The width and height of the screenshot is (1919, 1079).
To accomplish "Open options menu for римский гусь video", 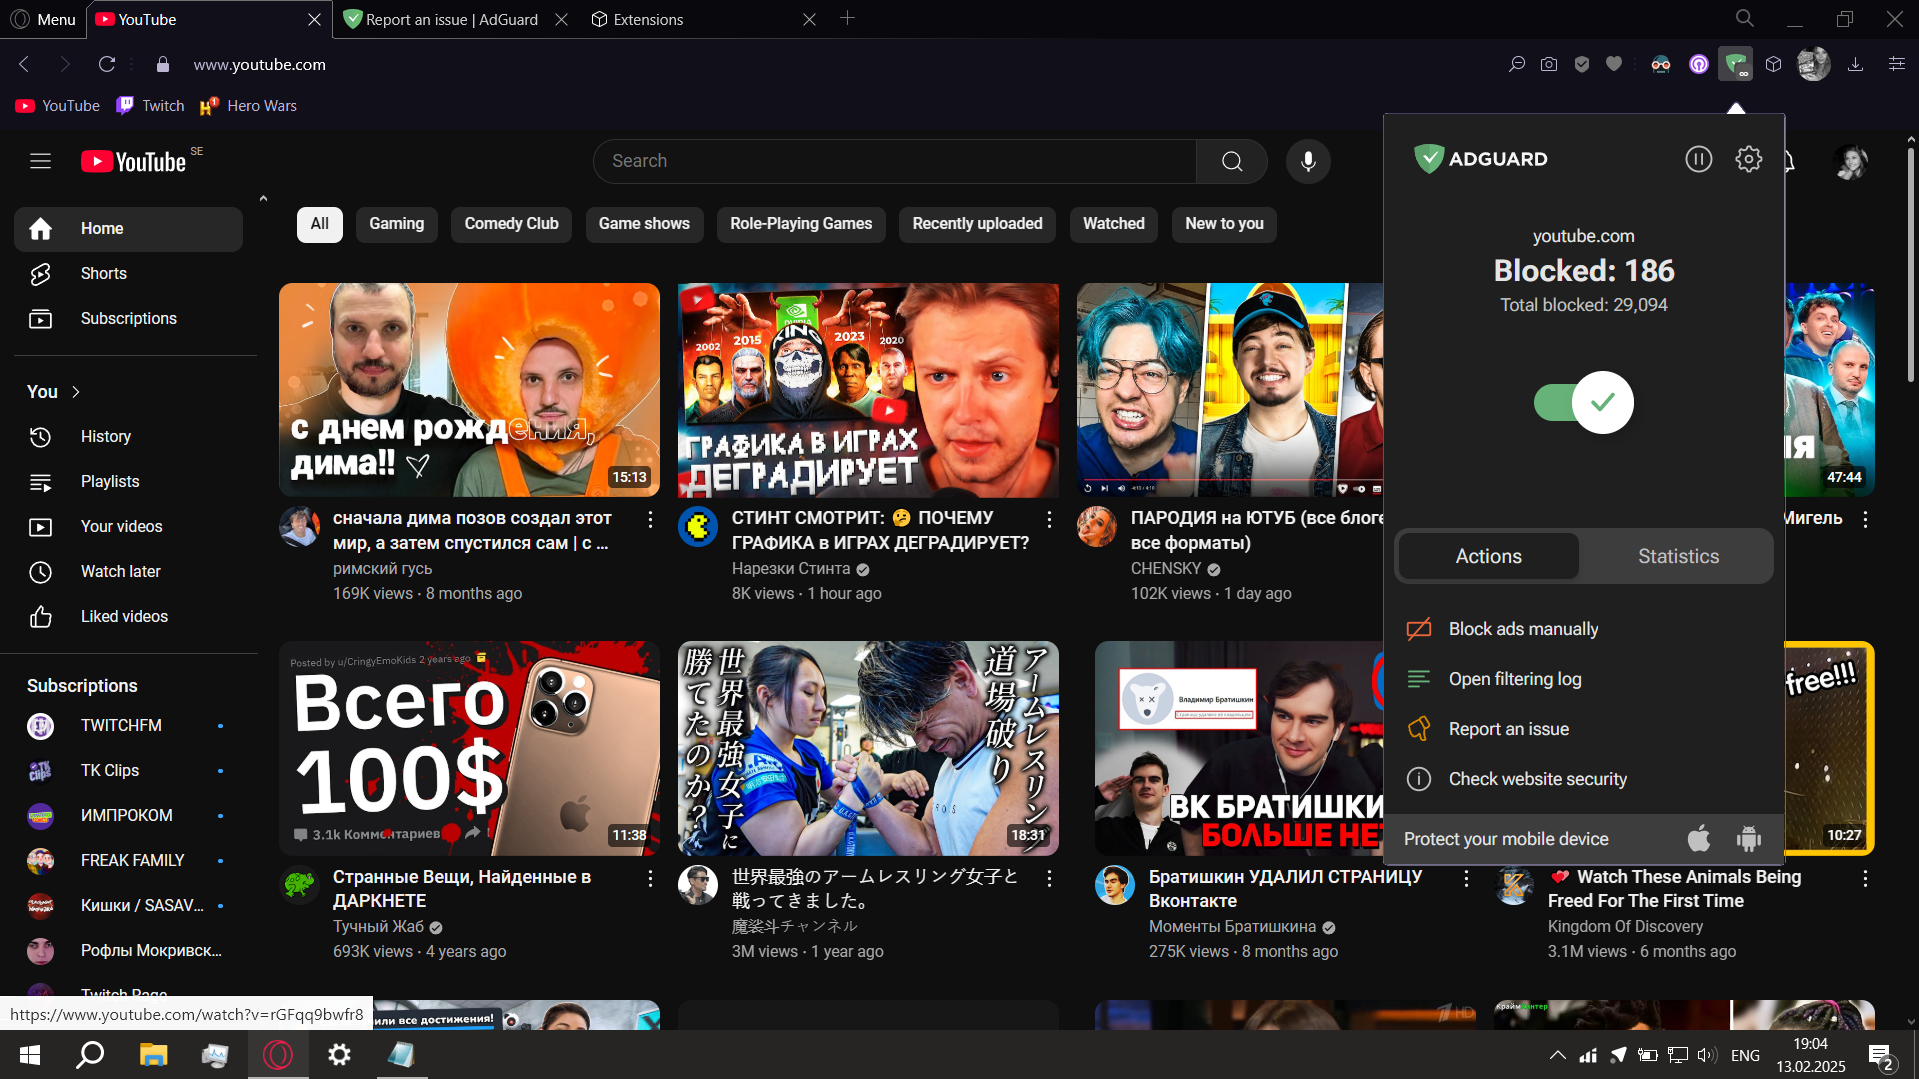I will point(650,520).
